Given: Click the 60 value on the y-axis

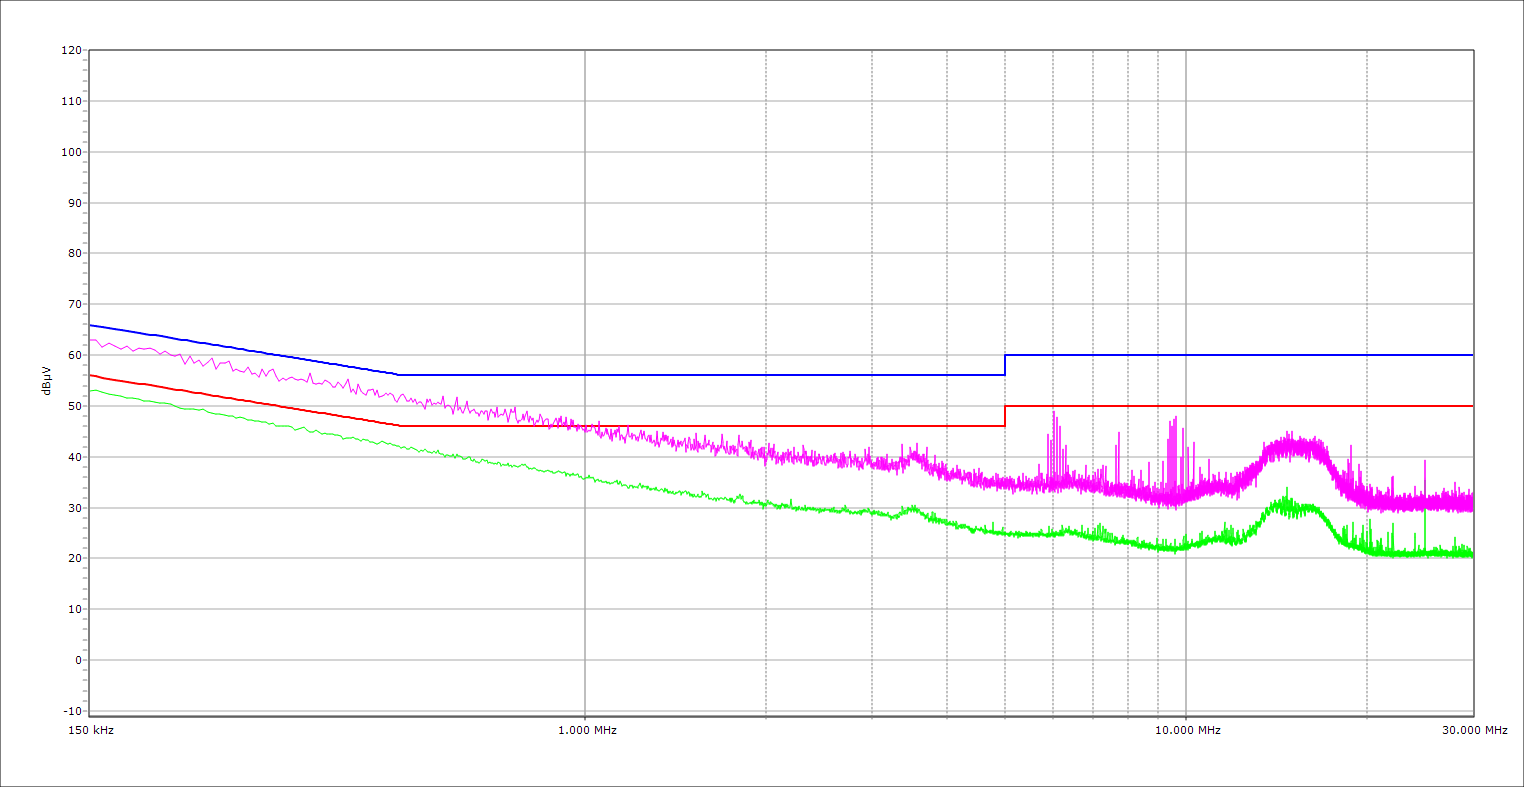Looking at the screenshot, I should (73, 355).
